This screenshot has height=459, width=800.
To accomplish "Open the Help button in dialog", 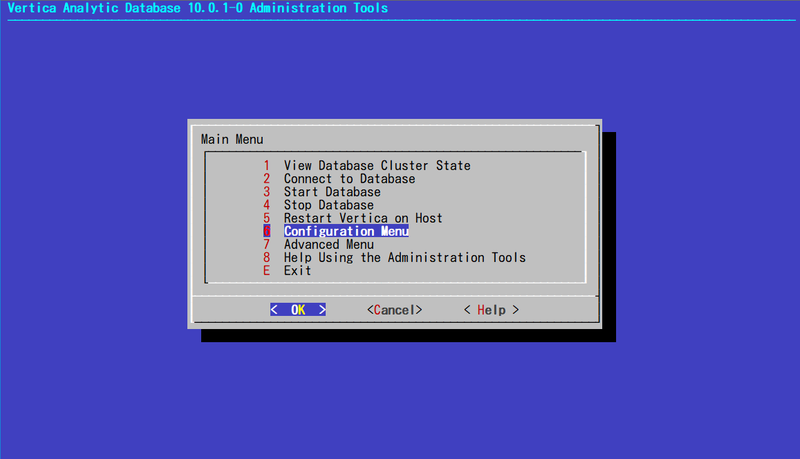I will coord(491,310).
